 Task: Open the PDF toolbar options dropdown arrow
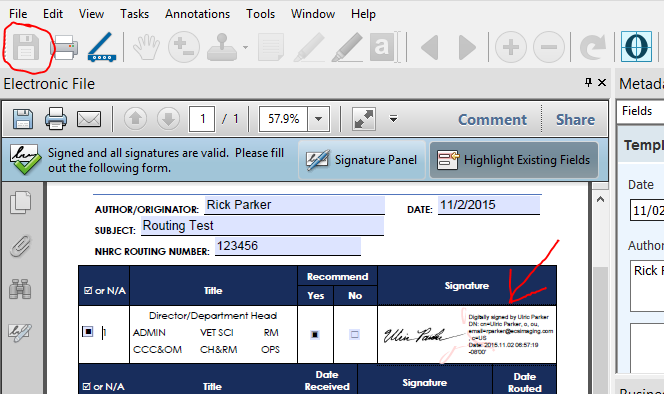[x=393, y=119]
